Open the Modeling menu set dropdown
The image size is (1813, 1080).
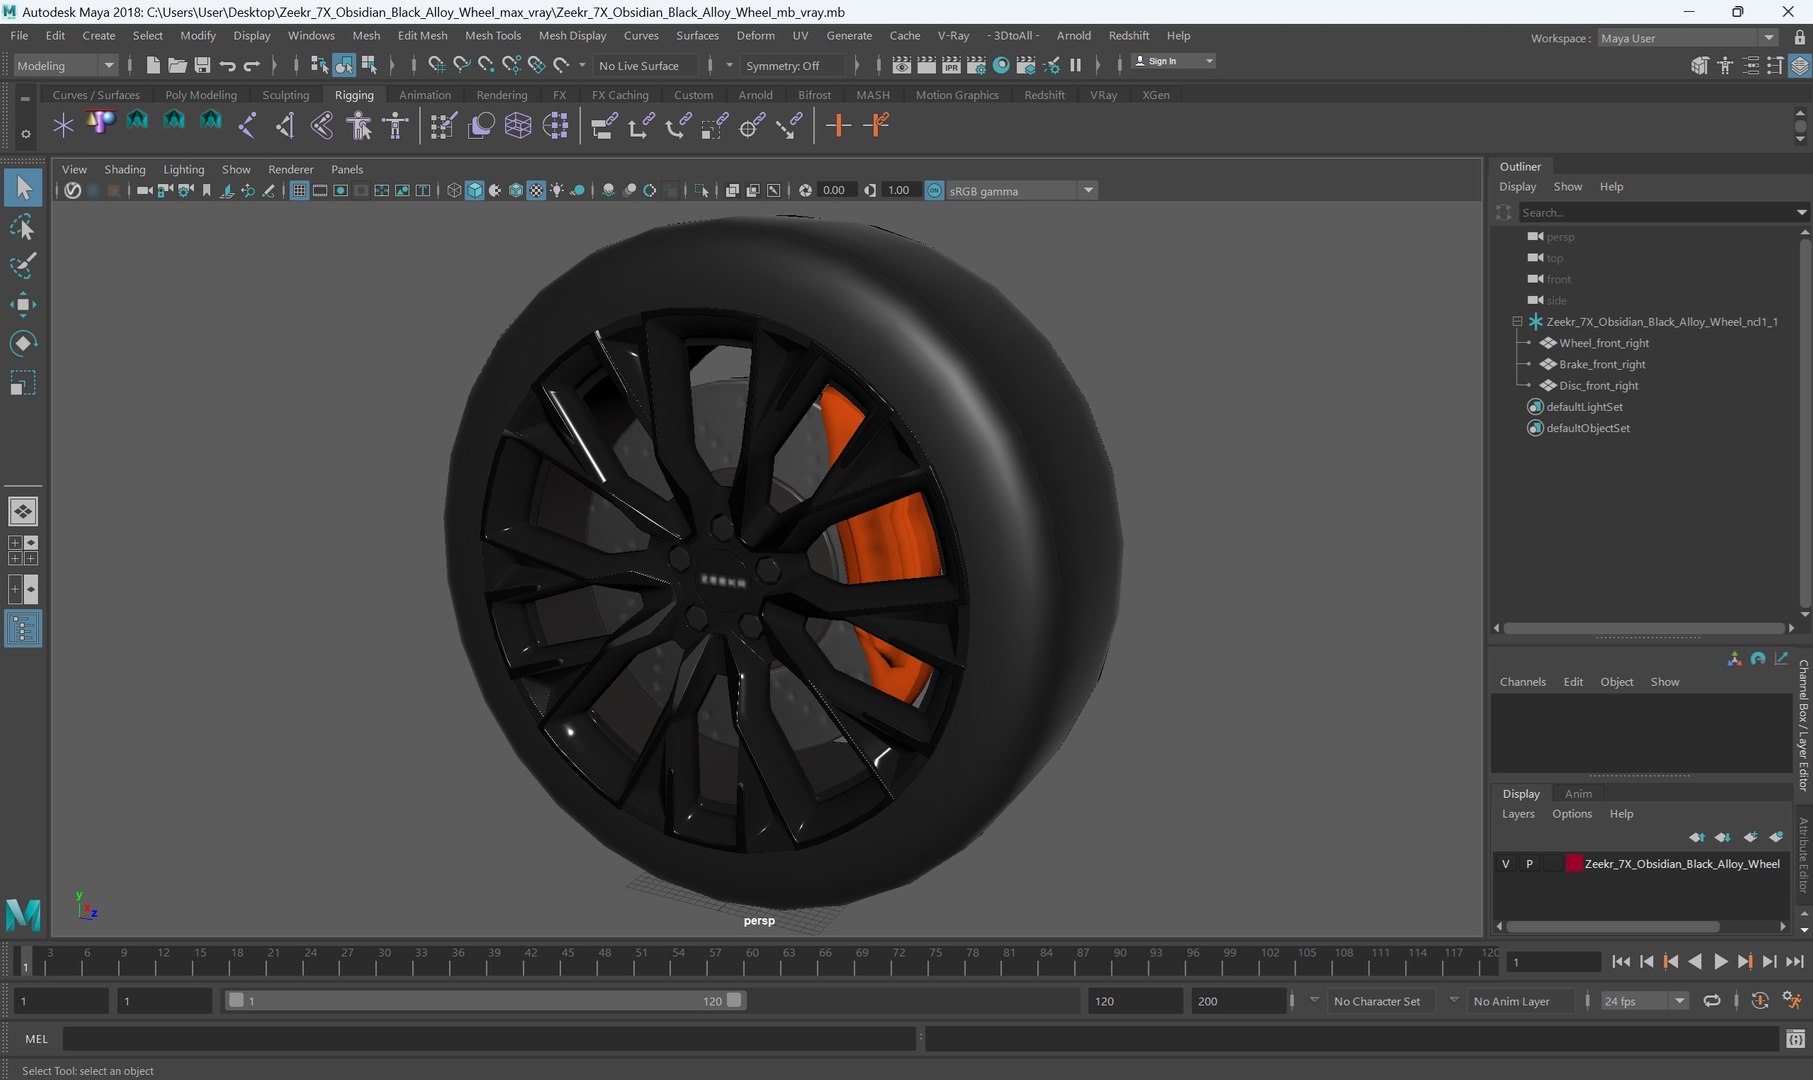[66, 65]
